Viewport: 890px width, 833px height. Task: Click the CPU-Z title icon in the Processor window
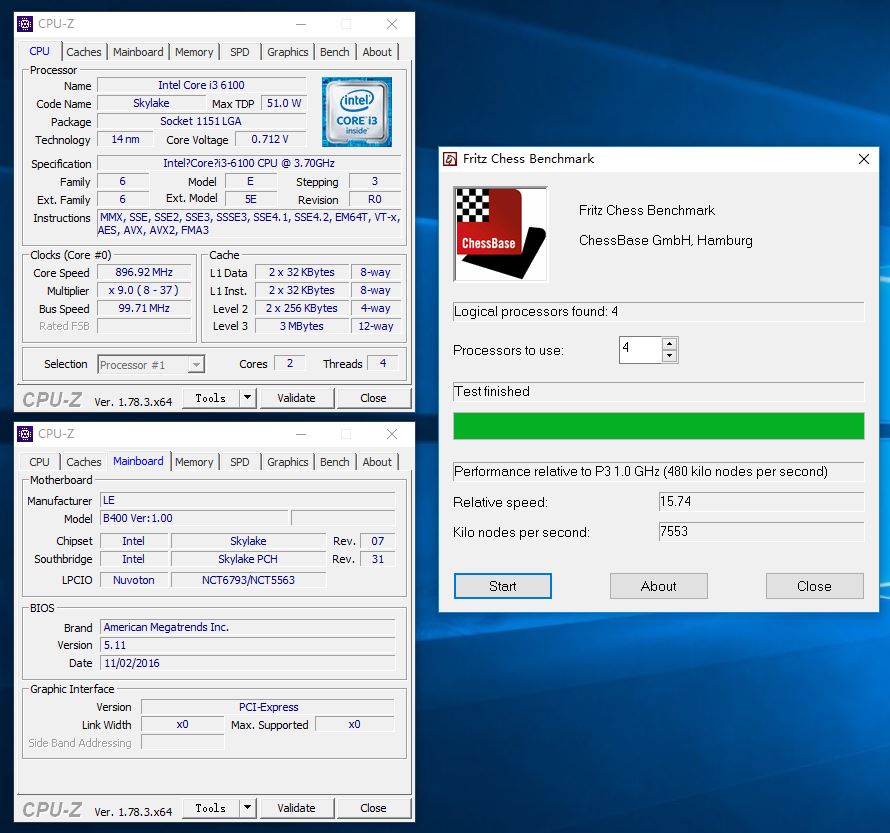tap(25, 24)
